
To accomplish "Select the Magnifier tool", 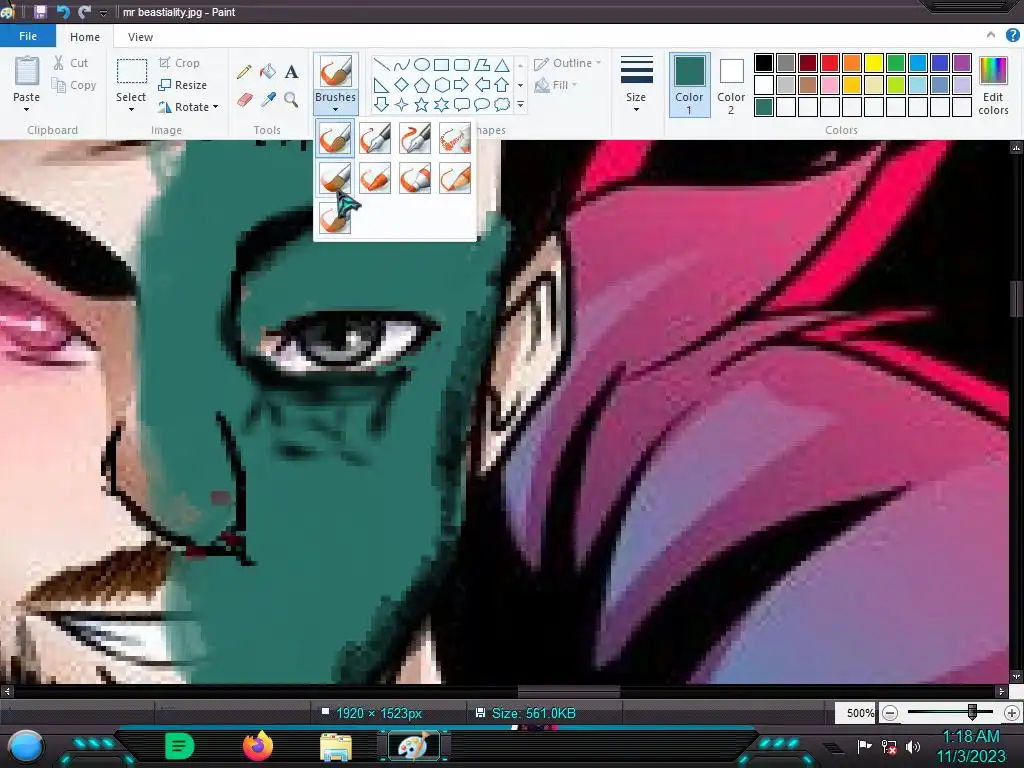I will tap(291, 99).
